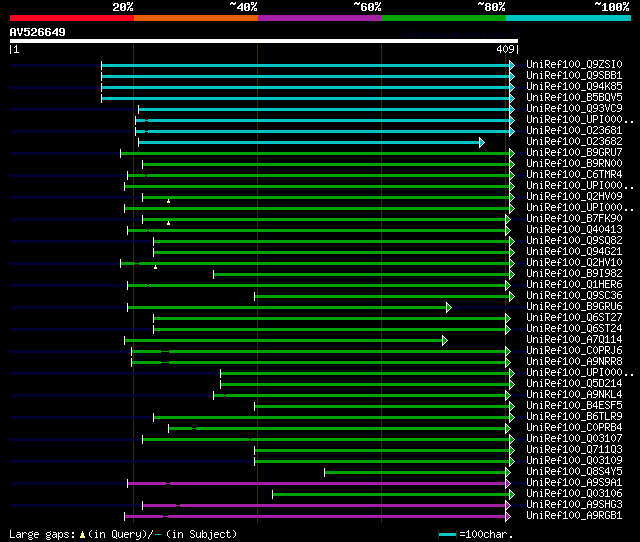Click the cyan arrowhead ending the Q9ZSI0 alignment
The height and width of the screenshot is (542, 640).
coord(512,65)
